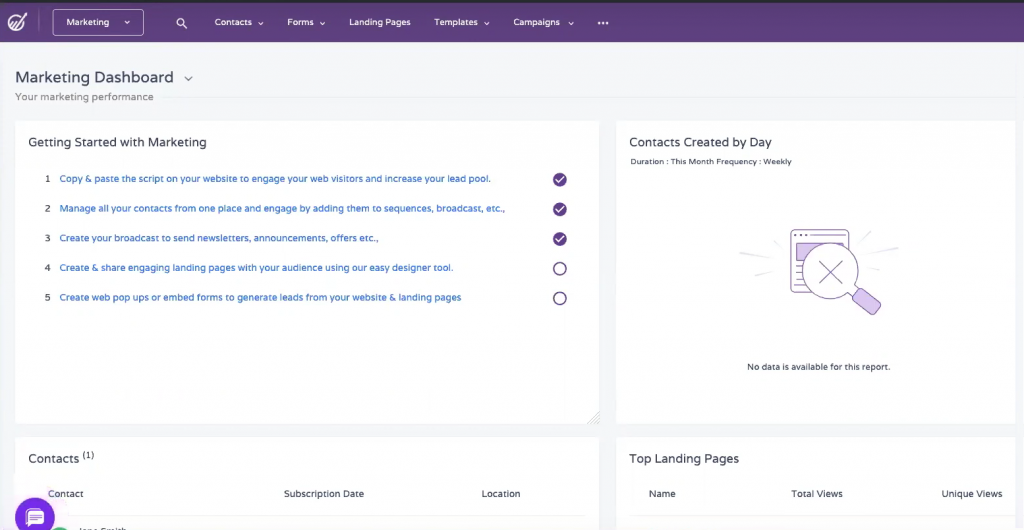Viewport: 1024px width, 530px height.
Task: Click 'Create & share engaging landing pages' link
Action: coord(256,268)
